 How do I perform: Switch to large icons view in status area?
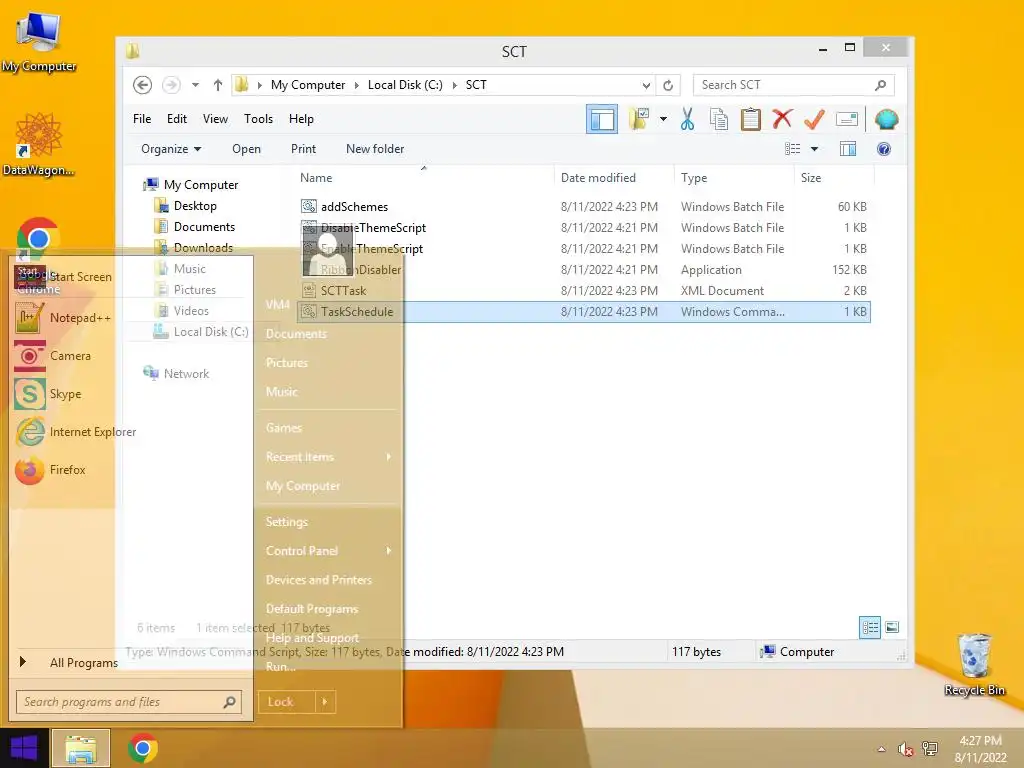coord(892,628)
